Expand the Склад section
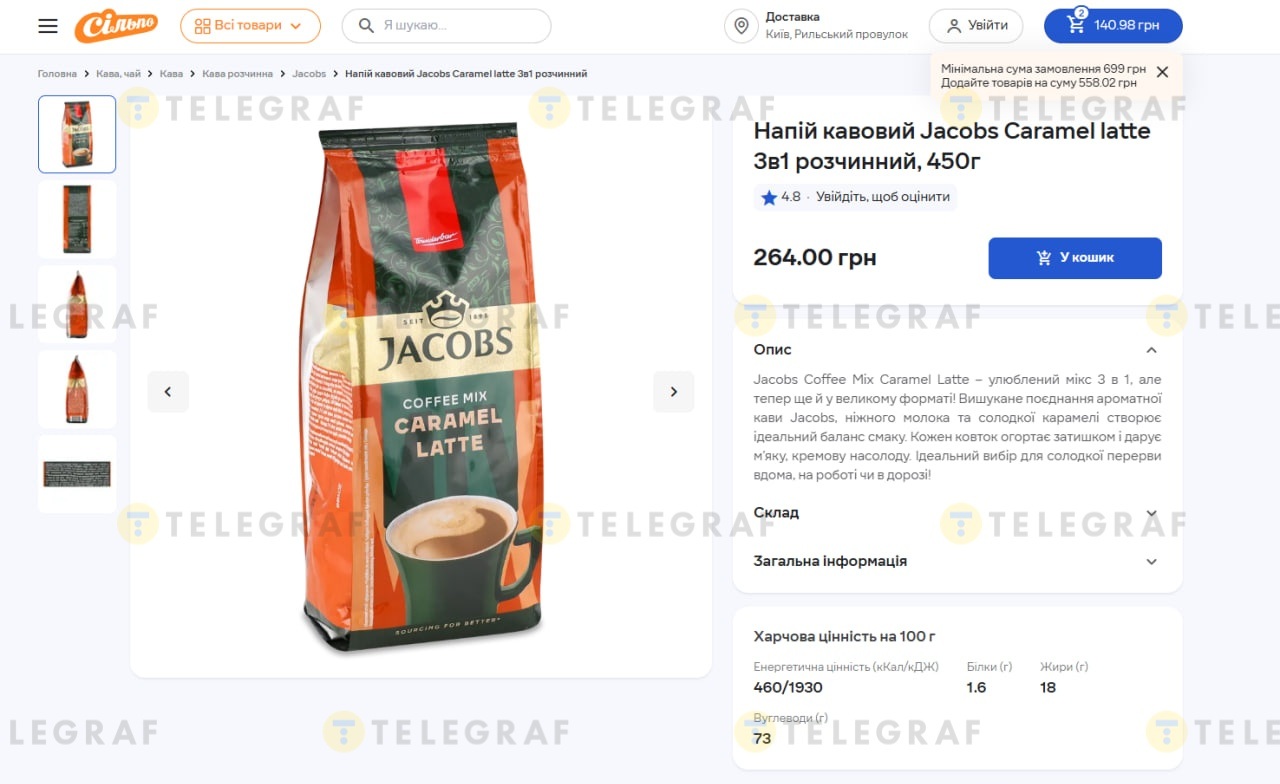This screenshot has width=1280, height=784. pos(957,512)
